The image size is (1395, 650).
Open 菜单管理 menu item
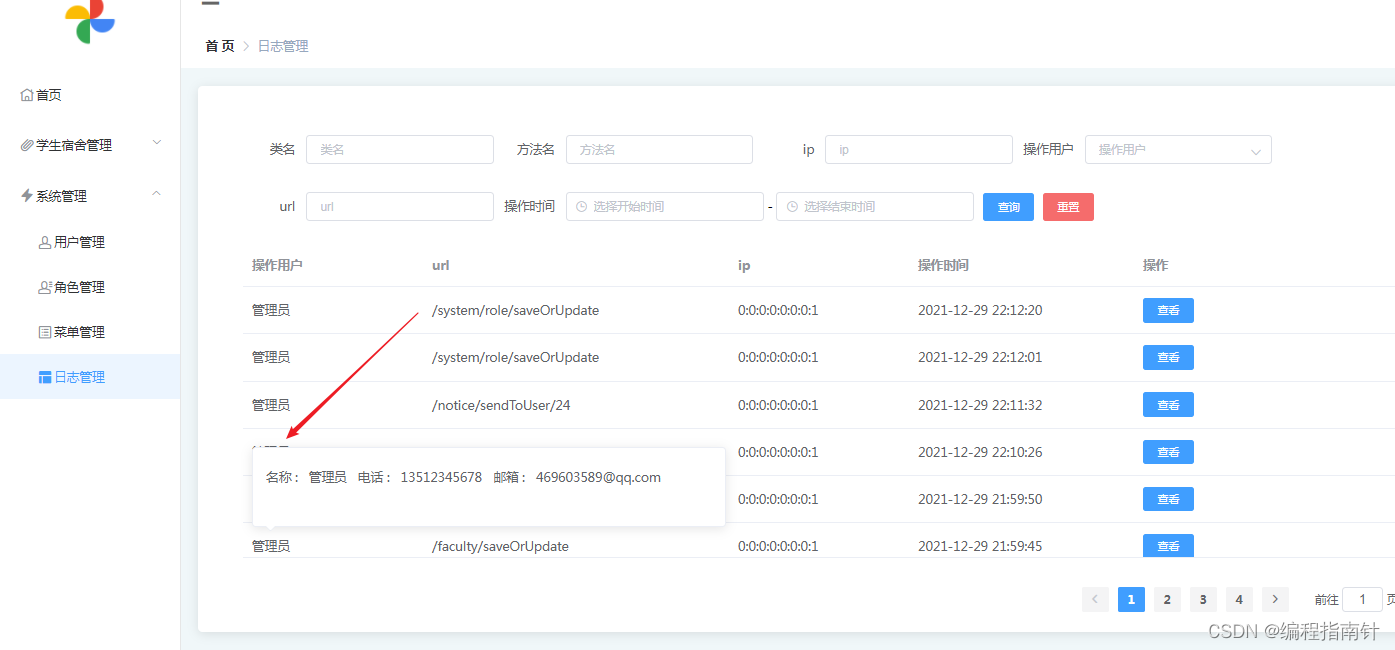point(90,332)
